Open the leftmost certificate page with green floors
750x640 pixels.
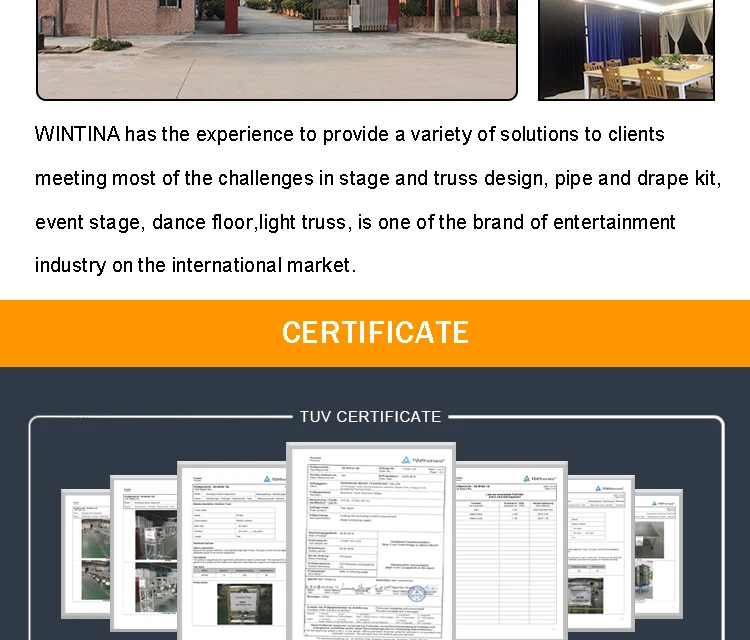(86, 553)
